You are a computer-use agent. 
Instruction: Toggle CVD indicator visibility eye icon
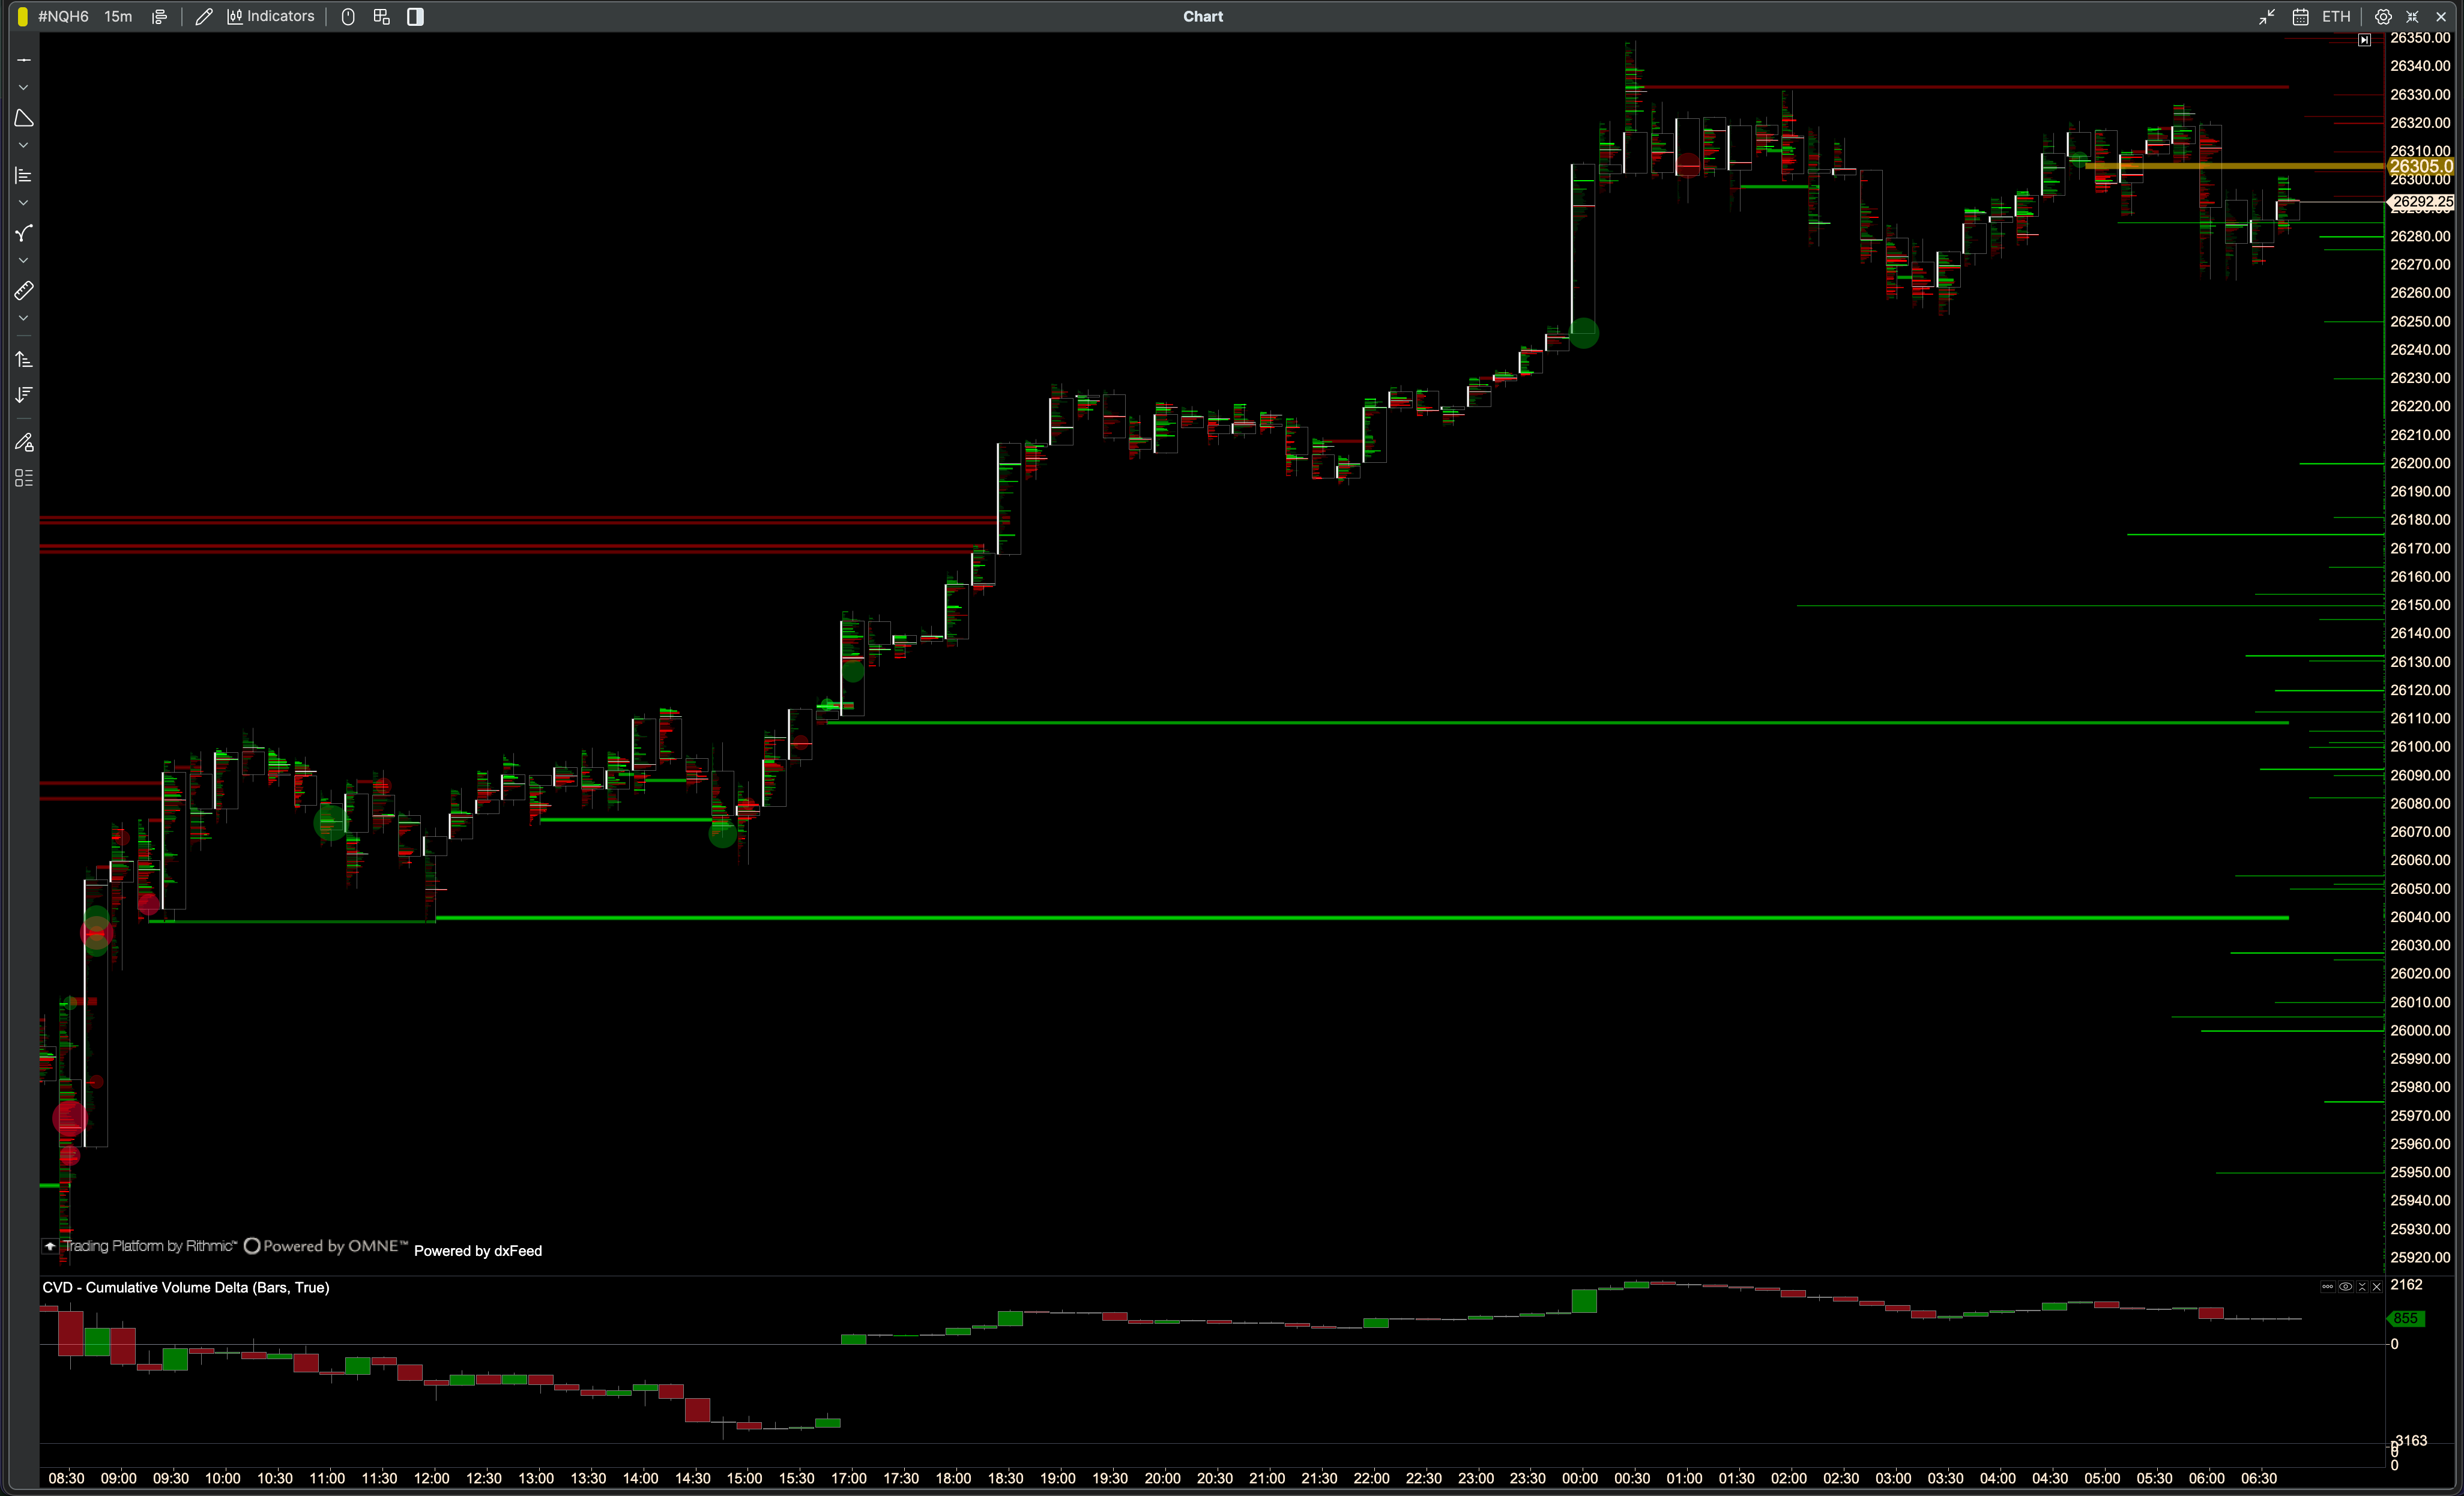click(2345, 1287)
